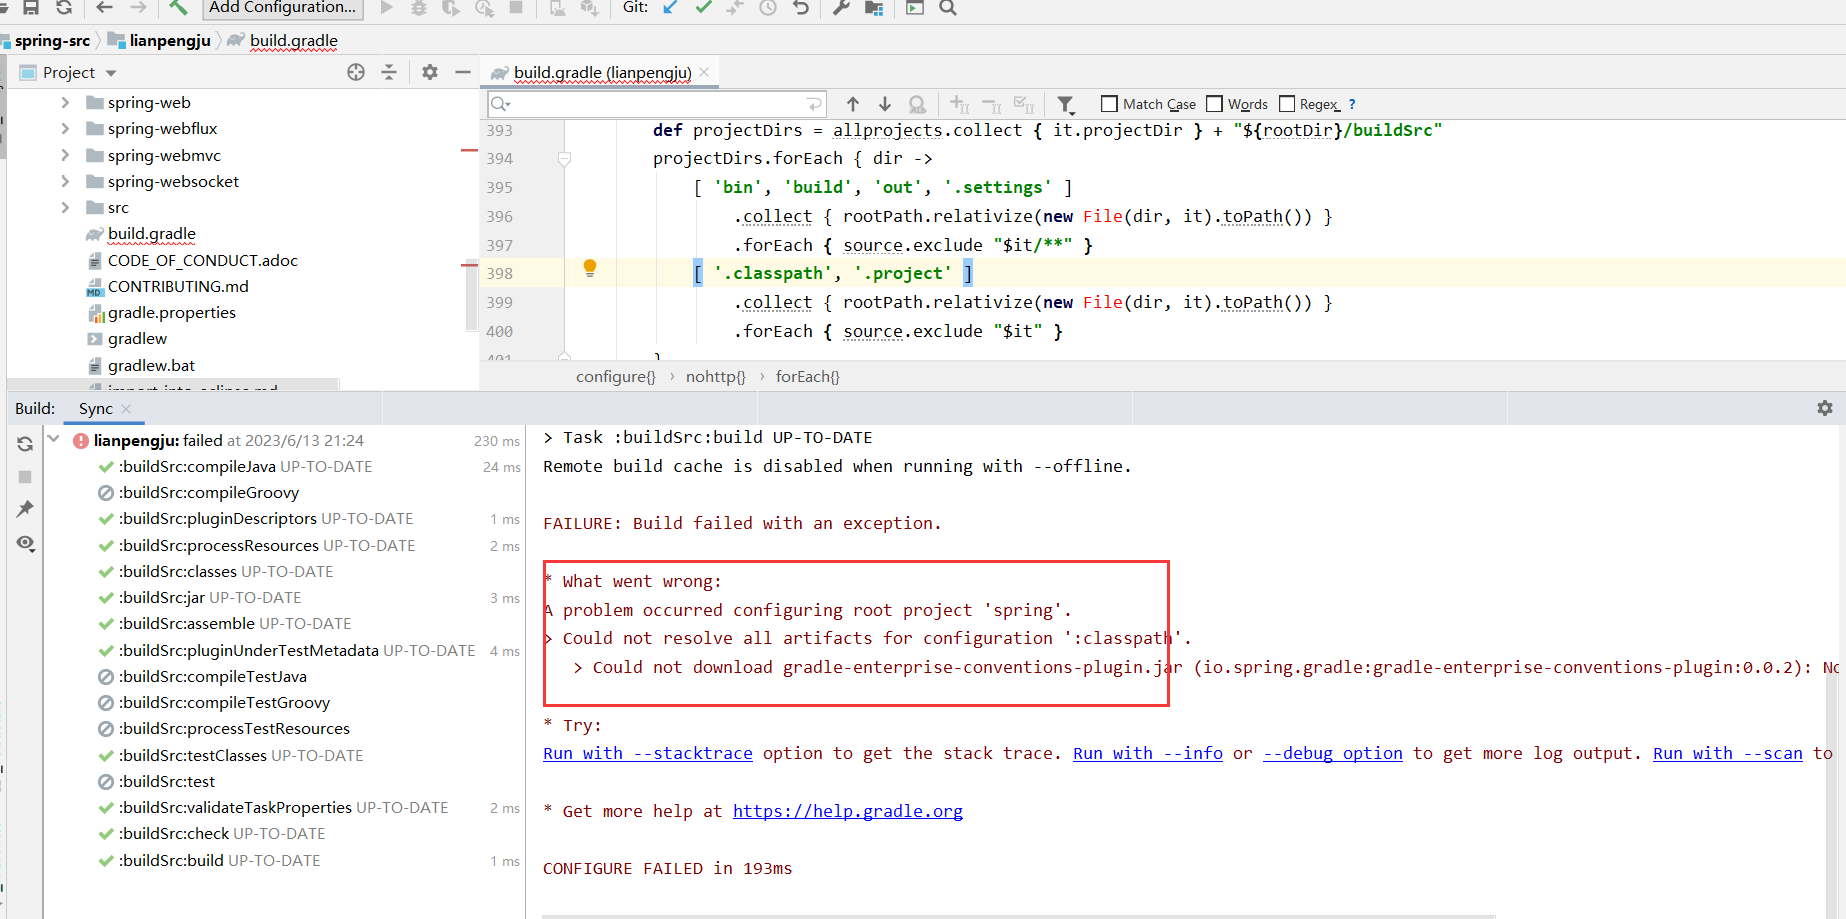
Task: Open Git history clock icon
Action: (x=768, y=8)
